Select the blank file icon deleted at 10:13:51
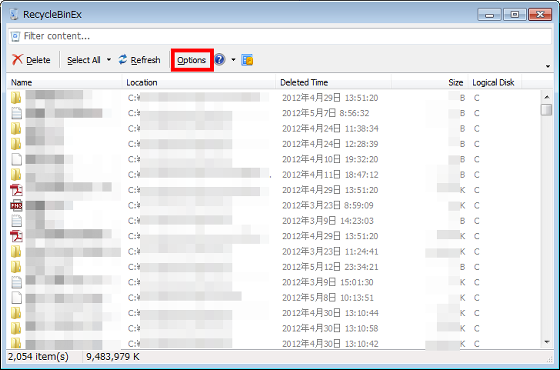Image resolution: width=560 pixels, height=370 pixels. click(x=16, y=298)
